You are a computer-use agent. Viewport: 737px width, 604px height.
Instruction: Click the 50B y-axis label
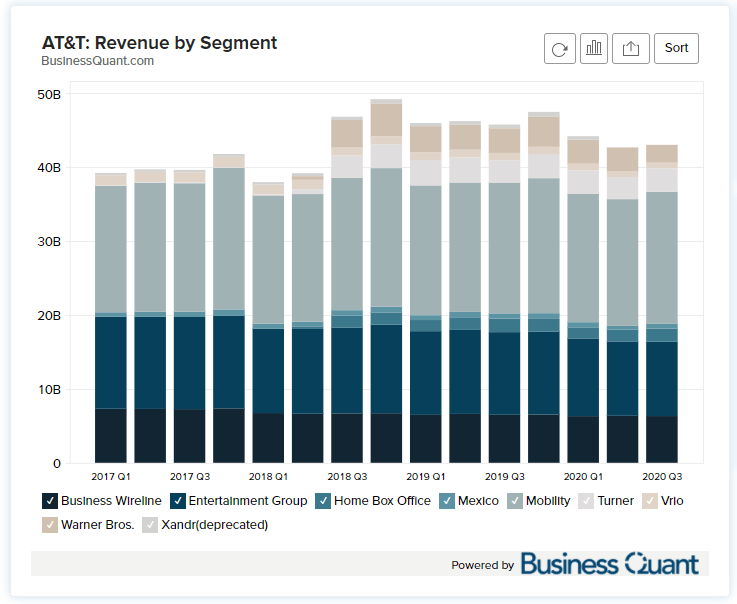tap(49, 94)
